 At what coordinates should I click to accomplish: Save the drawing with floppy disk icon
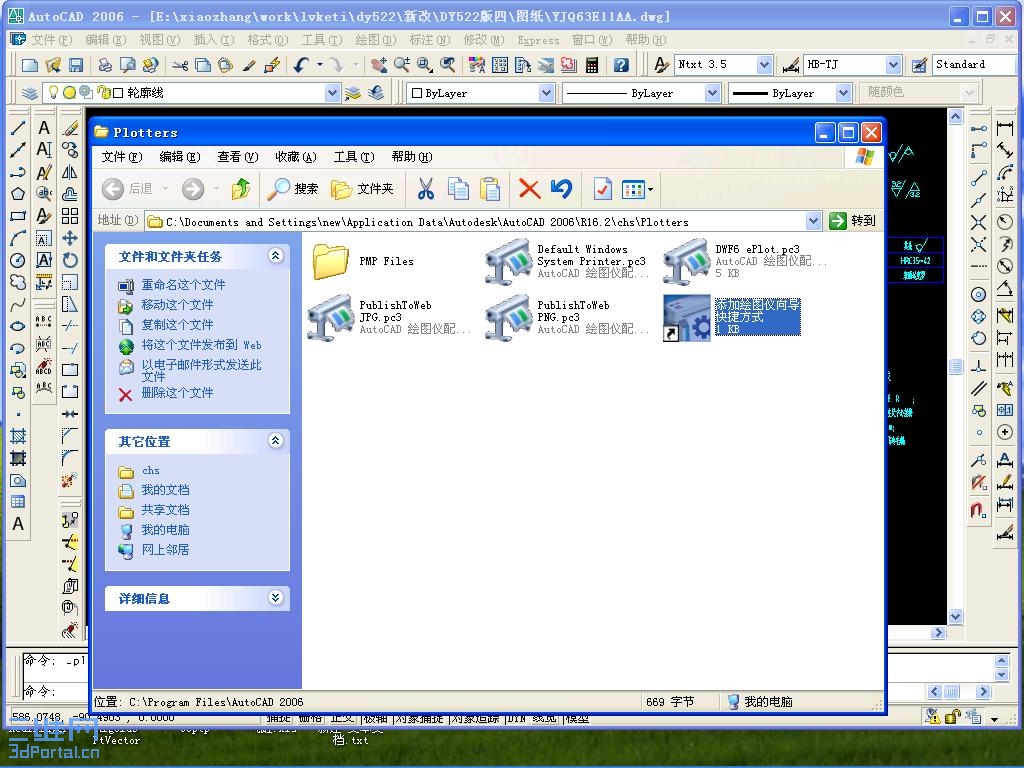click(76, 65)
